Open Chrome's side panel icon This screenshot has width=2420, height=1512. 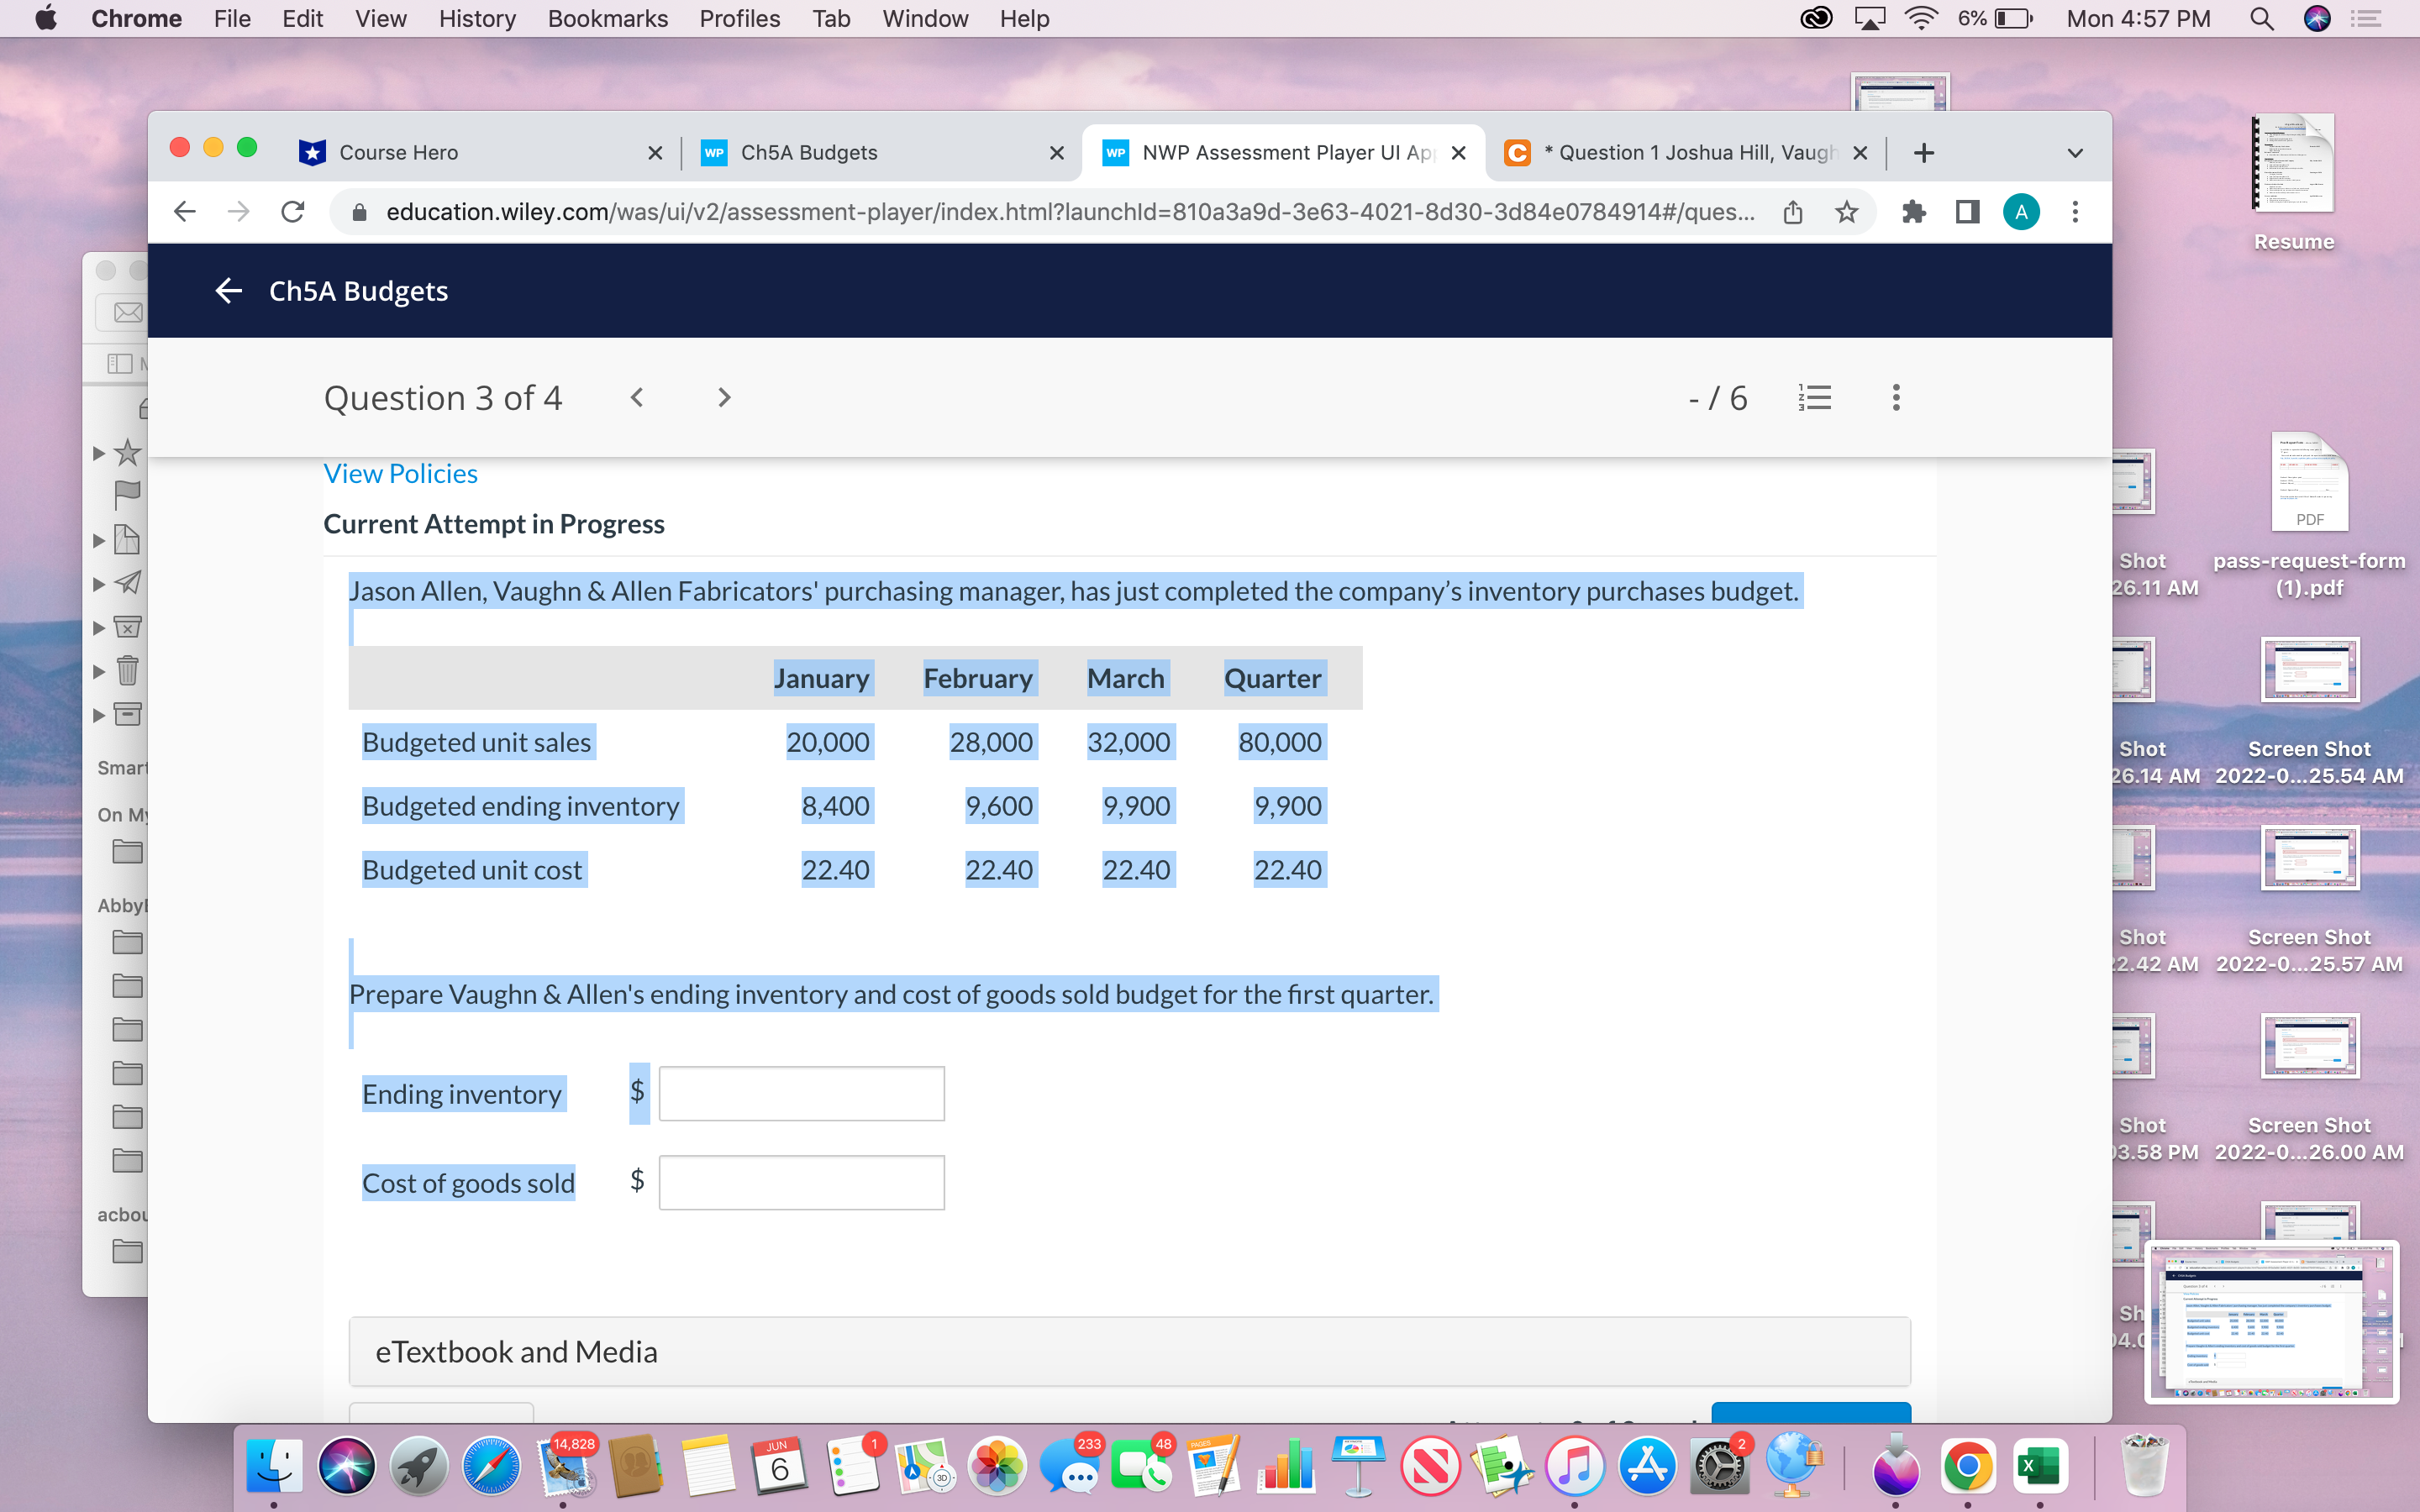click(1966, 211)
